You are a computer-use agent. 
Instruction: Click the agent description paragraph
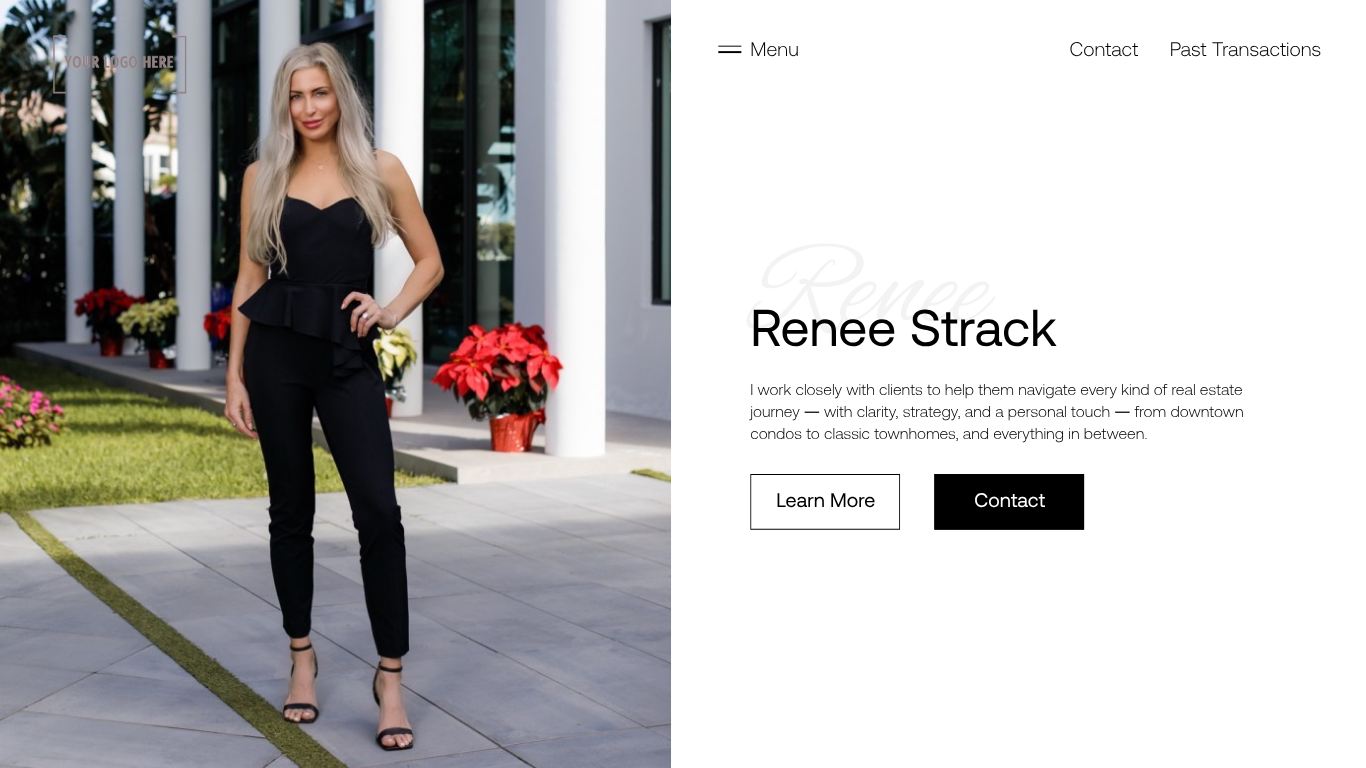click(x=997, y=411)
